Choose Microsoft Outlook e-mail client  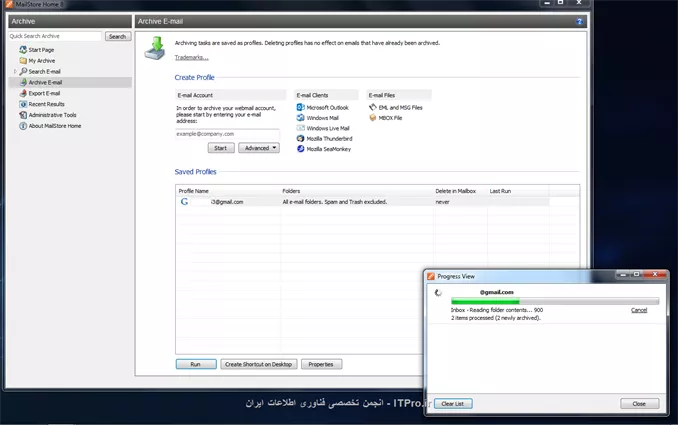327,108
